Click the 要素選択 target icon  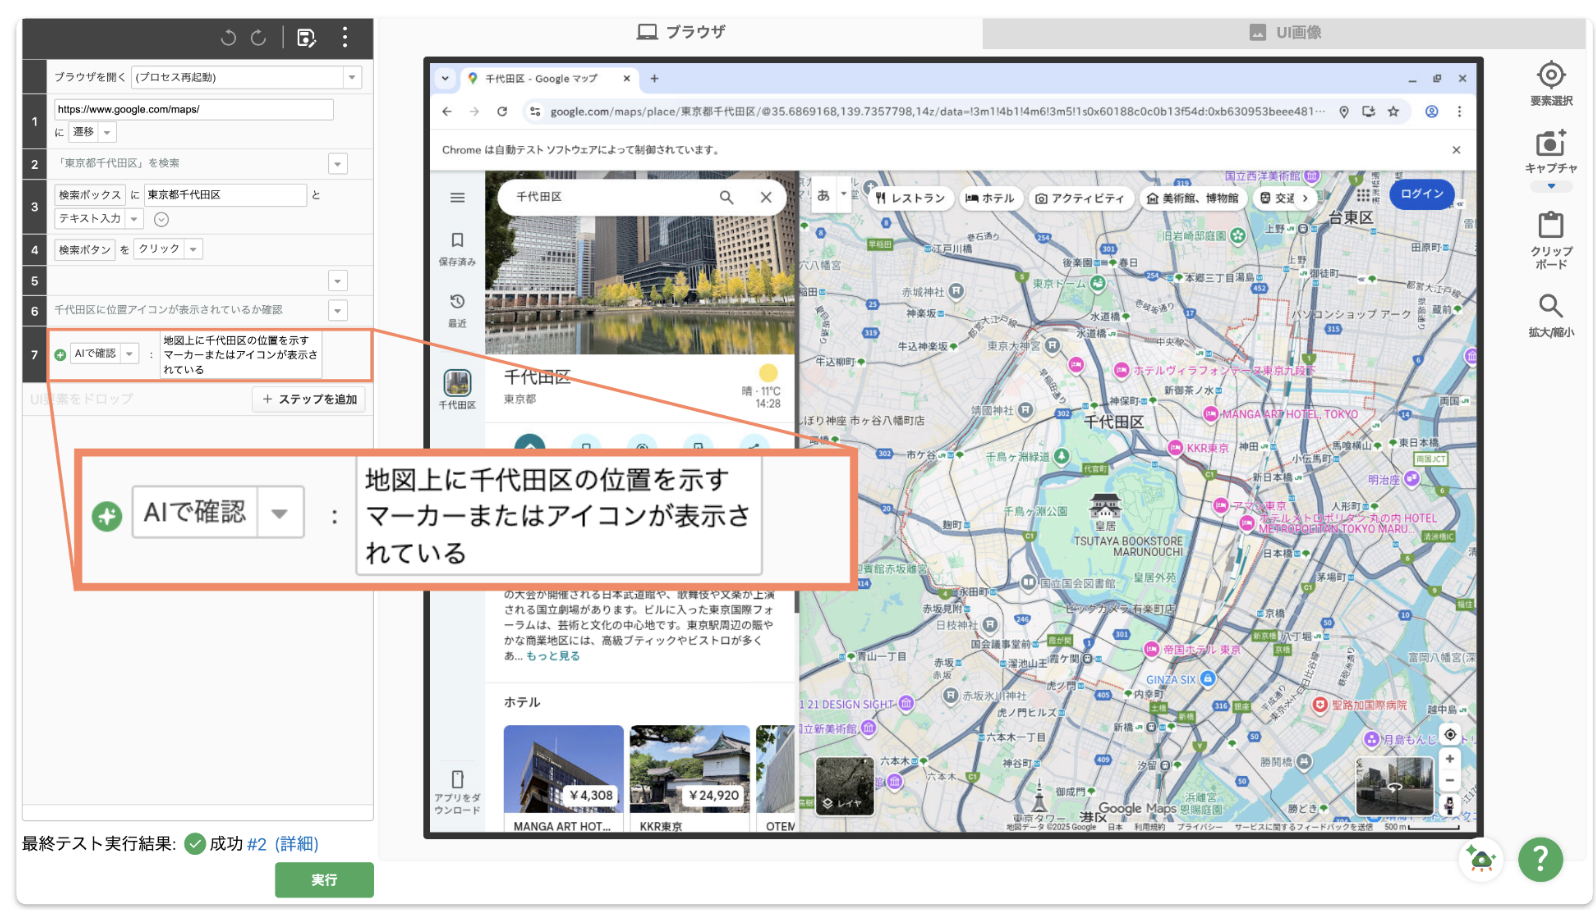pos(1551,75)
